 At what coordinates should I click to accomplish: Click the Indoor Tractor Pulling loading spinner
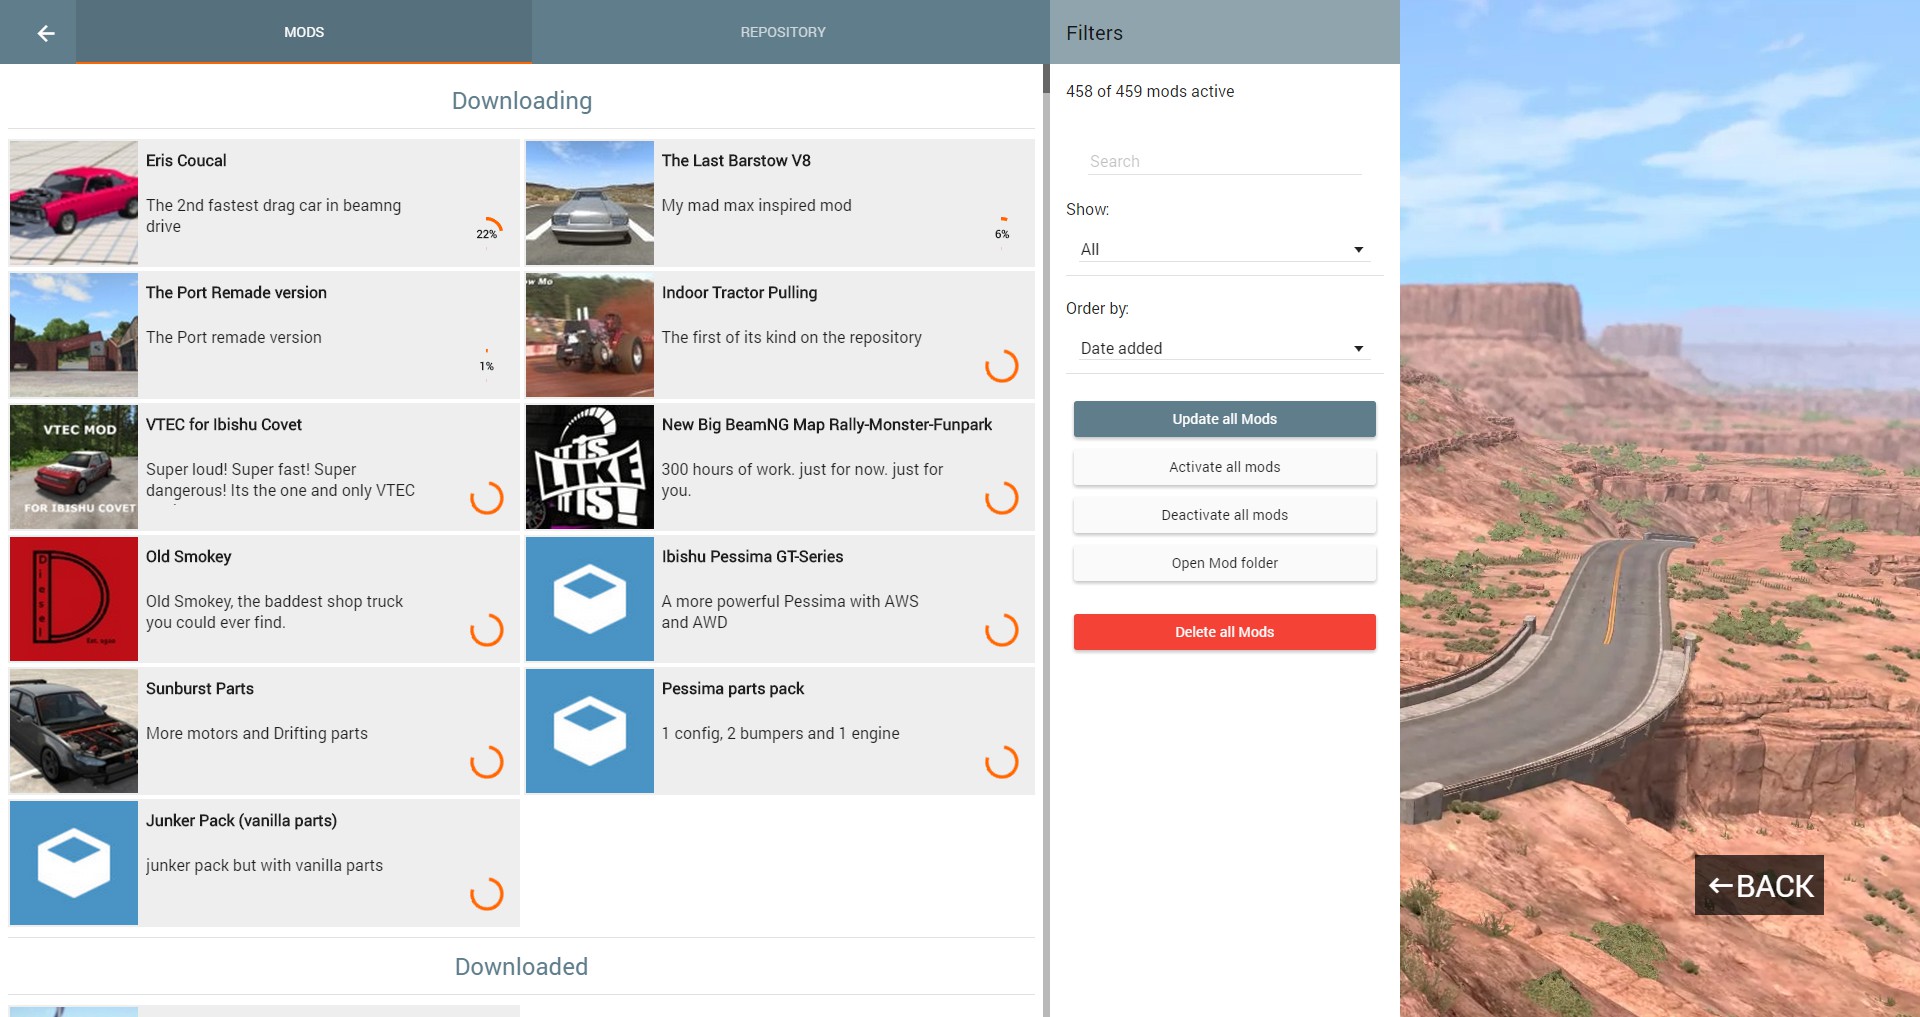(1002, 365)
